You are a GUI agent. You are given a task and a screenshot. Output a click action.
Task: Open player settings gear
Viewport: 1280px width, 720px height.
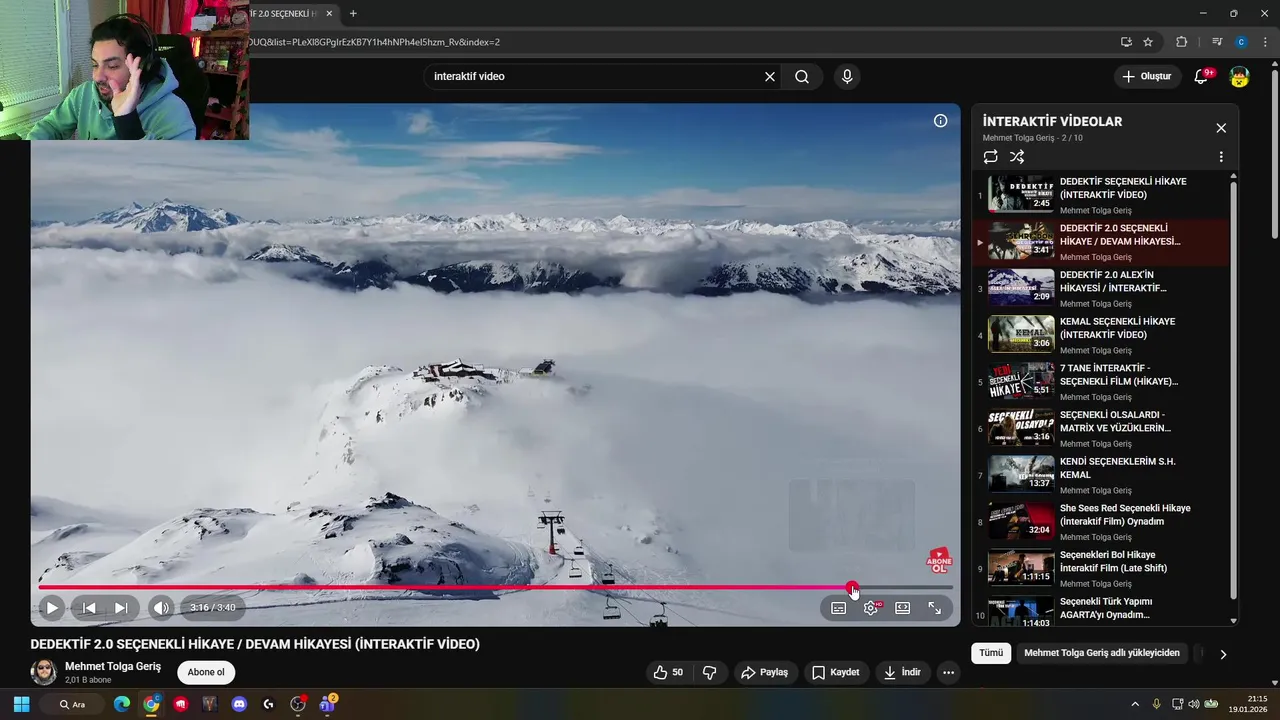pos(871,608)
